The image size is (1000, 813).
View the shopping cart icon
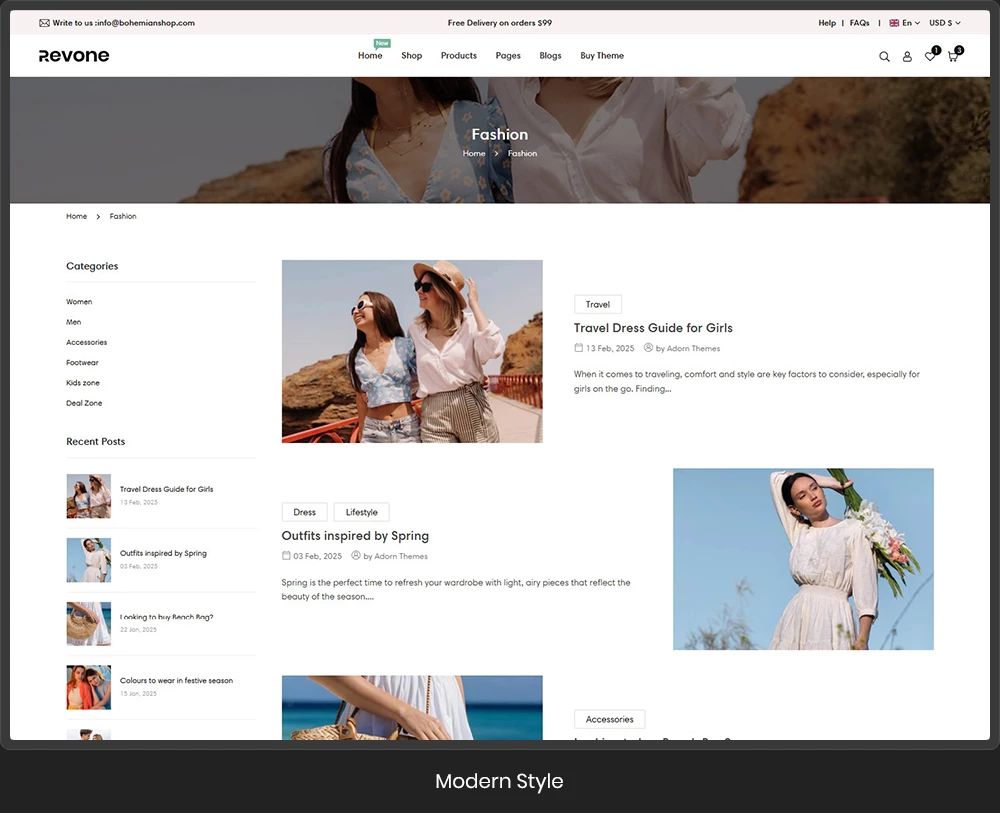[952, 57]
